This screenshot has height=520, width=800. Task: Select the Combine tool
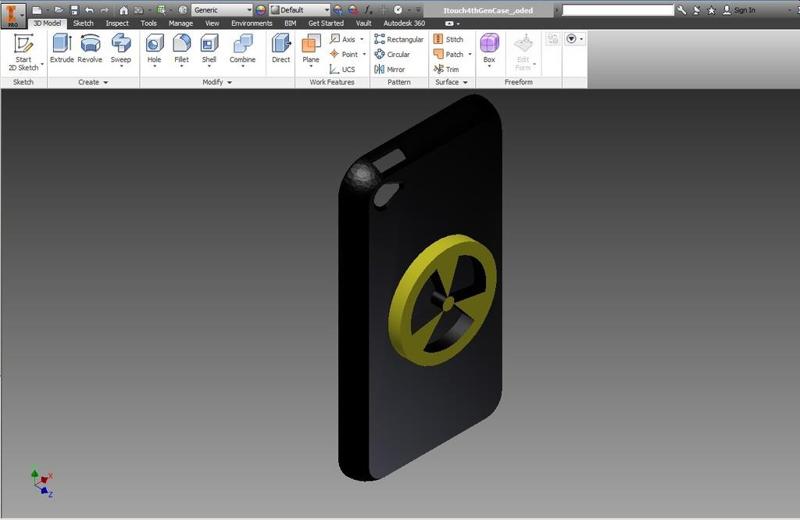(x=242, y=49)
